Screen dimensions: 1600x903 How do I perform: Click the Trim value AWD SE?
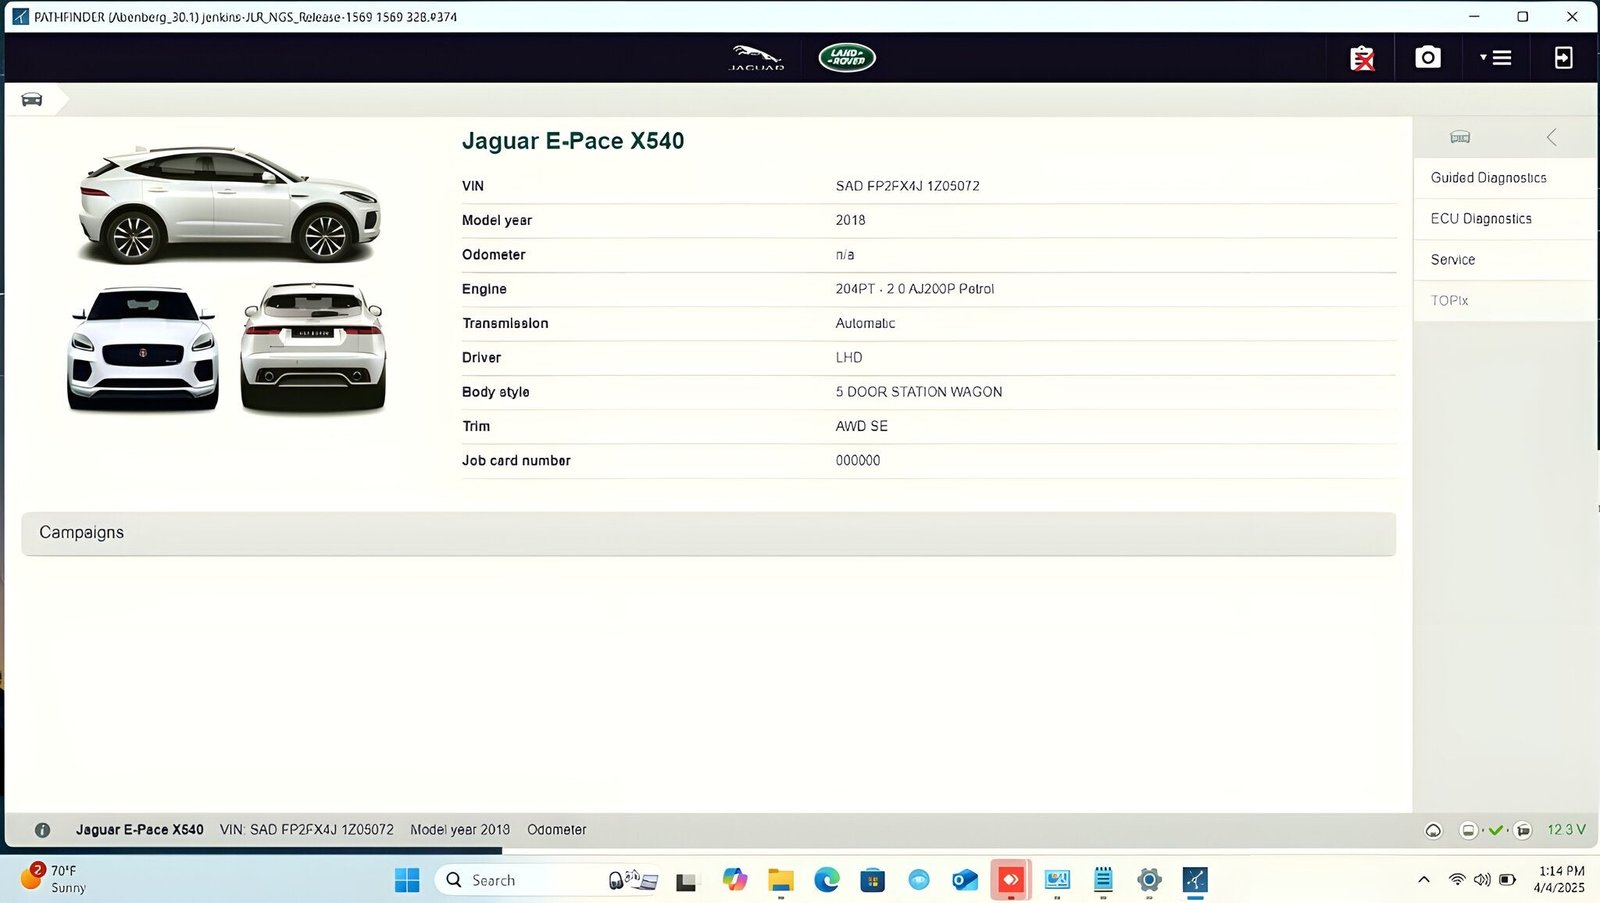(x=861, y=426)
